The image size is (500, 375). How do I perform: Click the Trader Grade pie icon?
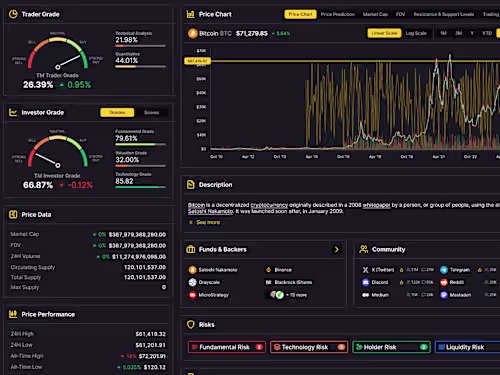pos(13,14)
